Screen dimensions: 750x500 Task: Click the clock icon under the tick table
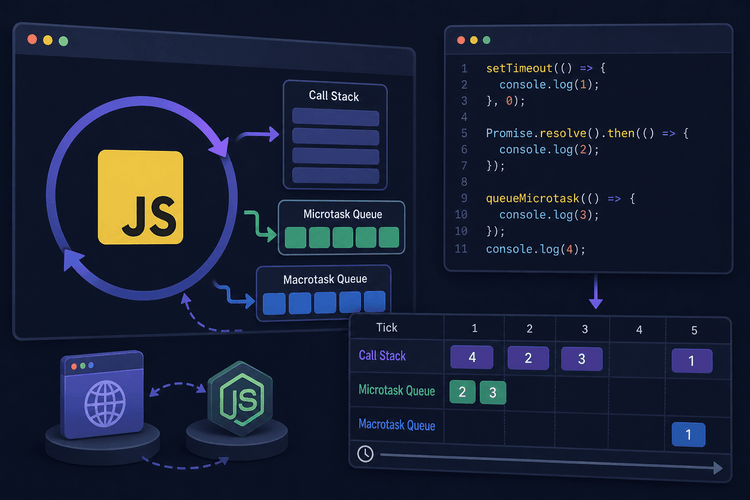click(365, 454)
